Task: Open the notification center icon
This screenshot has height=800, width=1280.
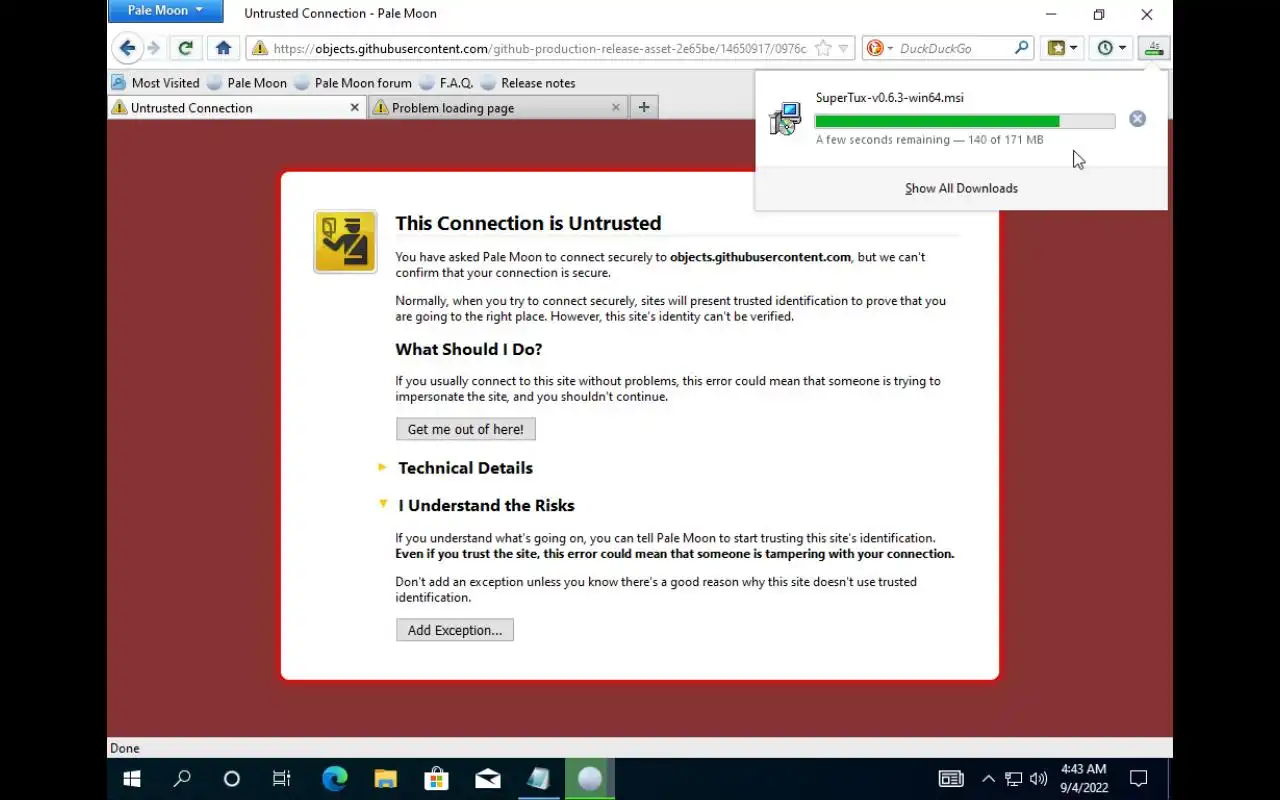Action: point(1138,779)
